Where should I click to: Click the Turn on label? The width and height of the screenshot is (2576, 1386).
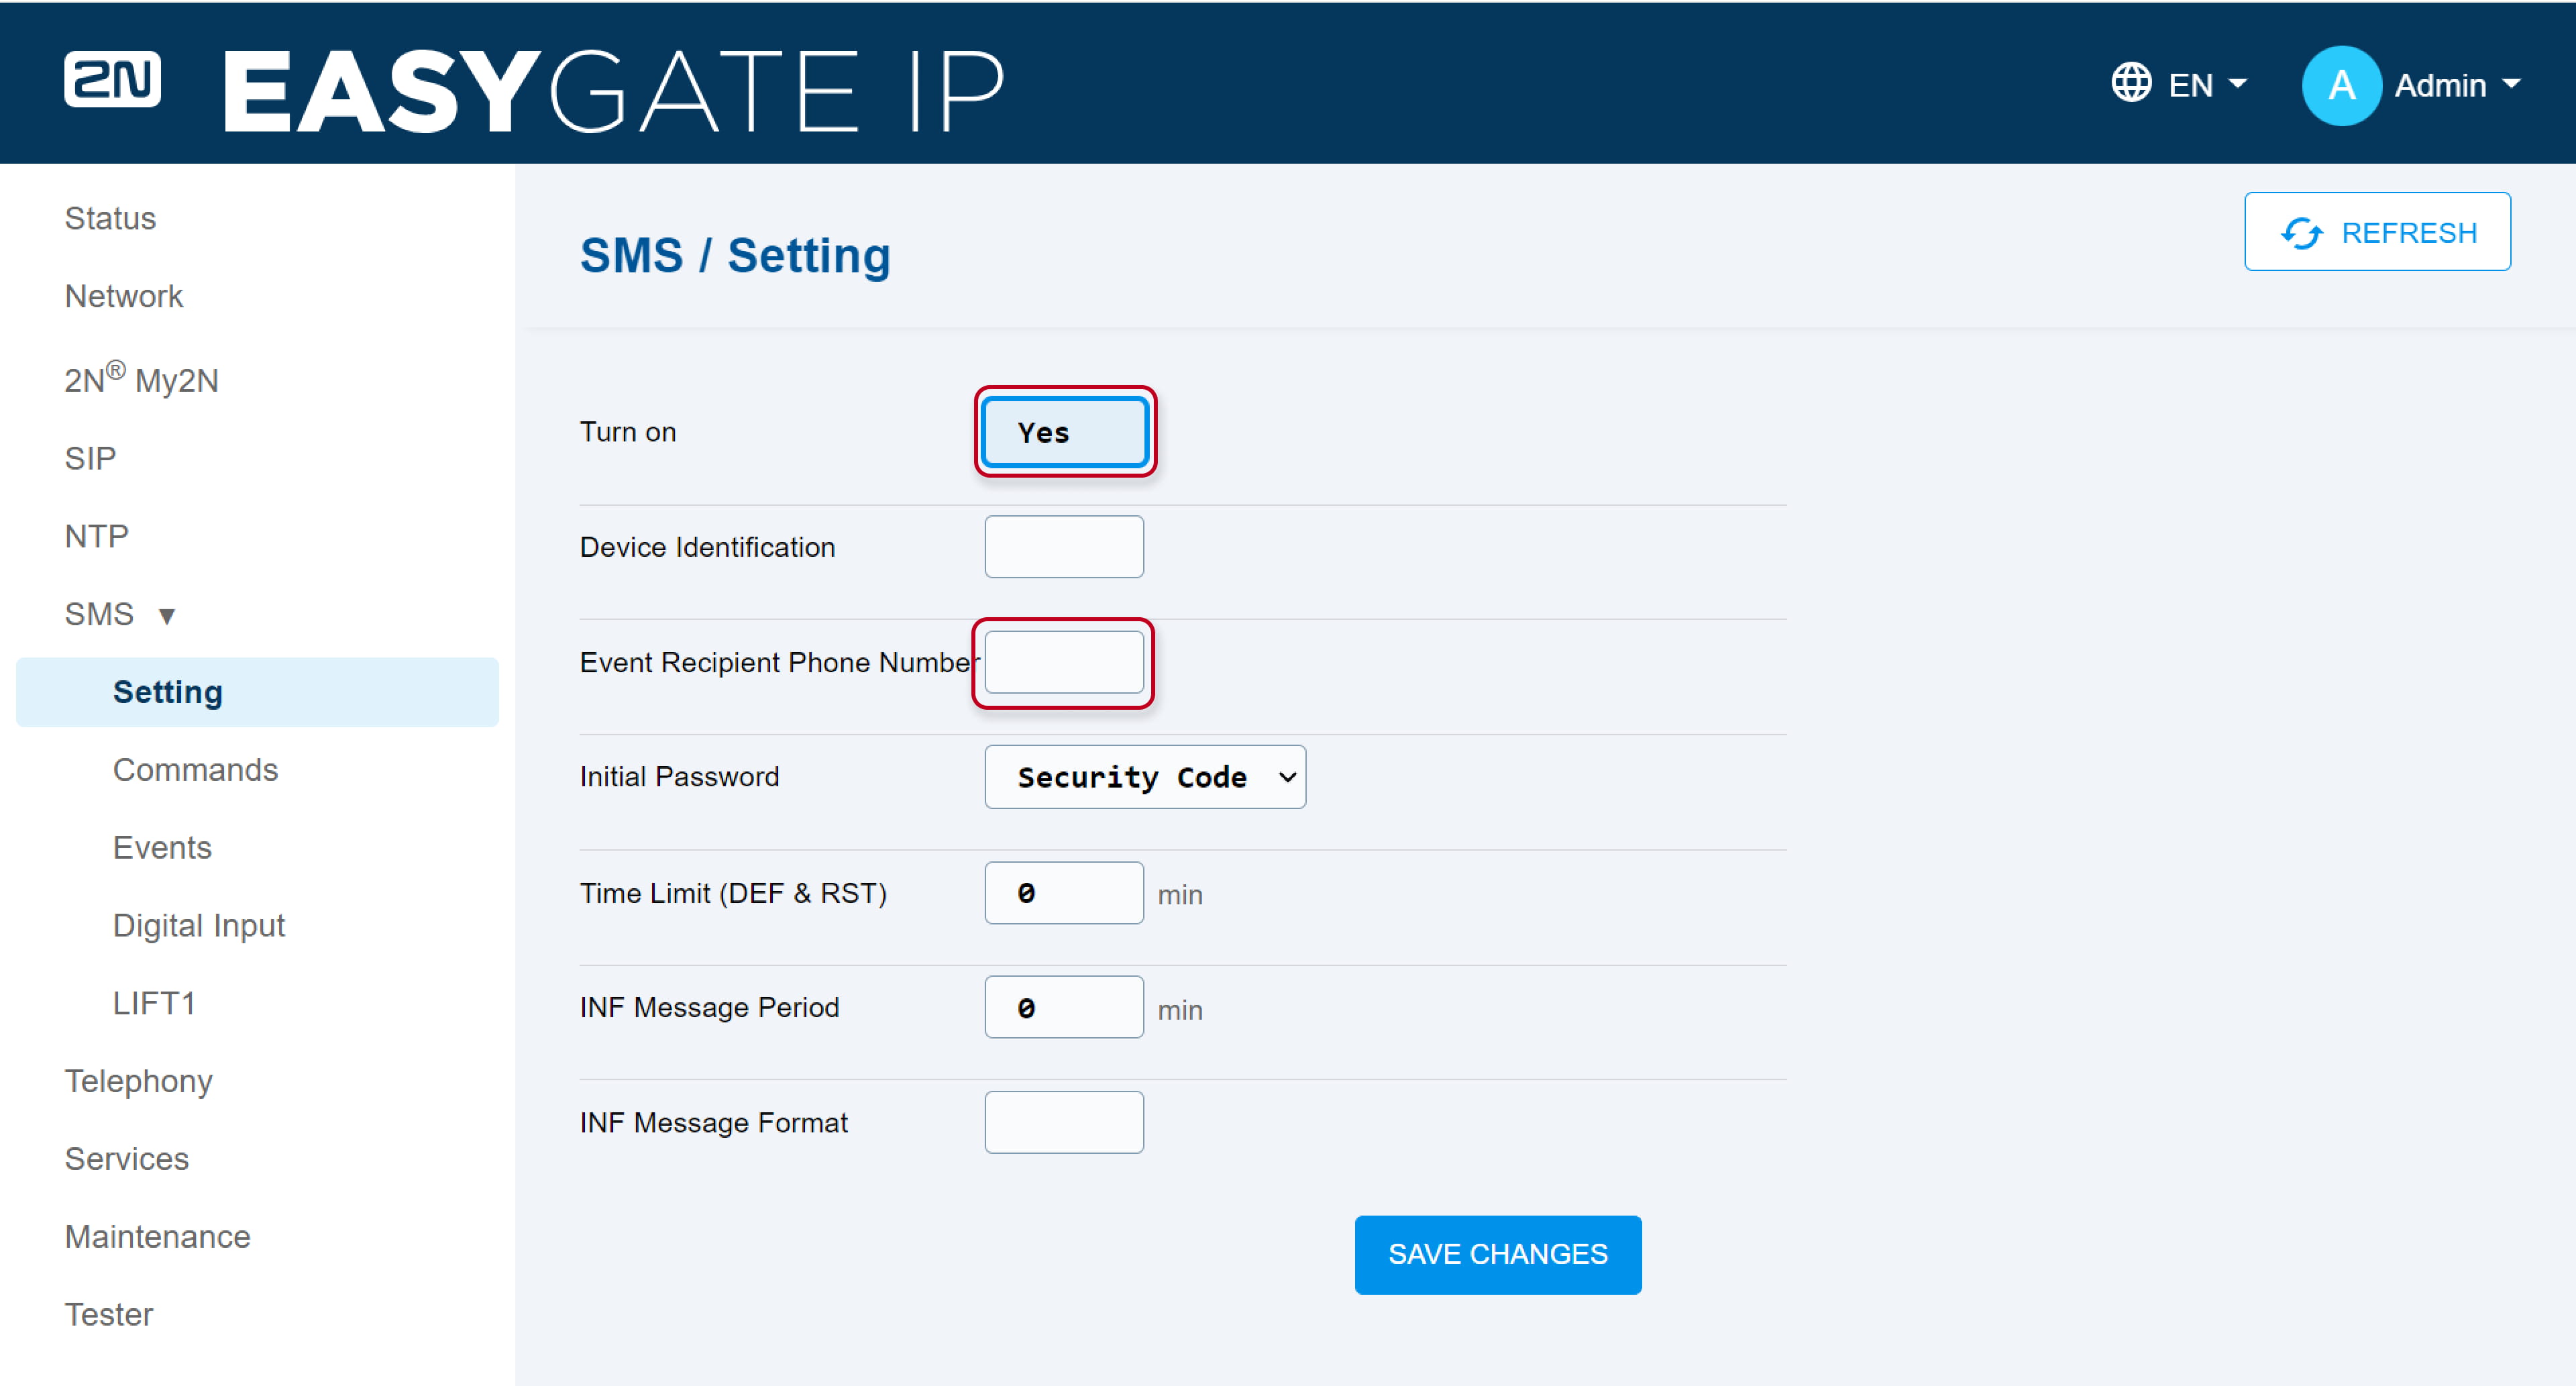(628, 432)
